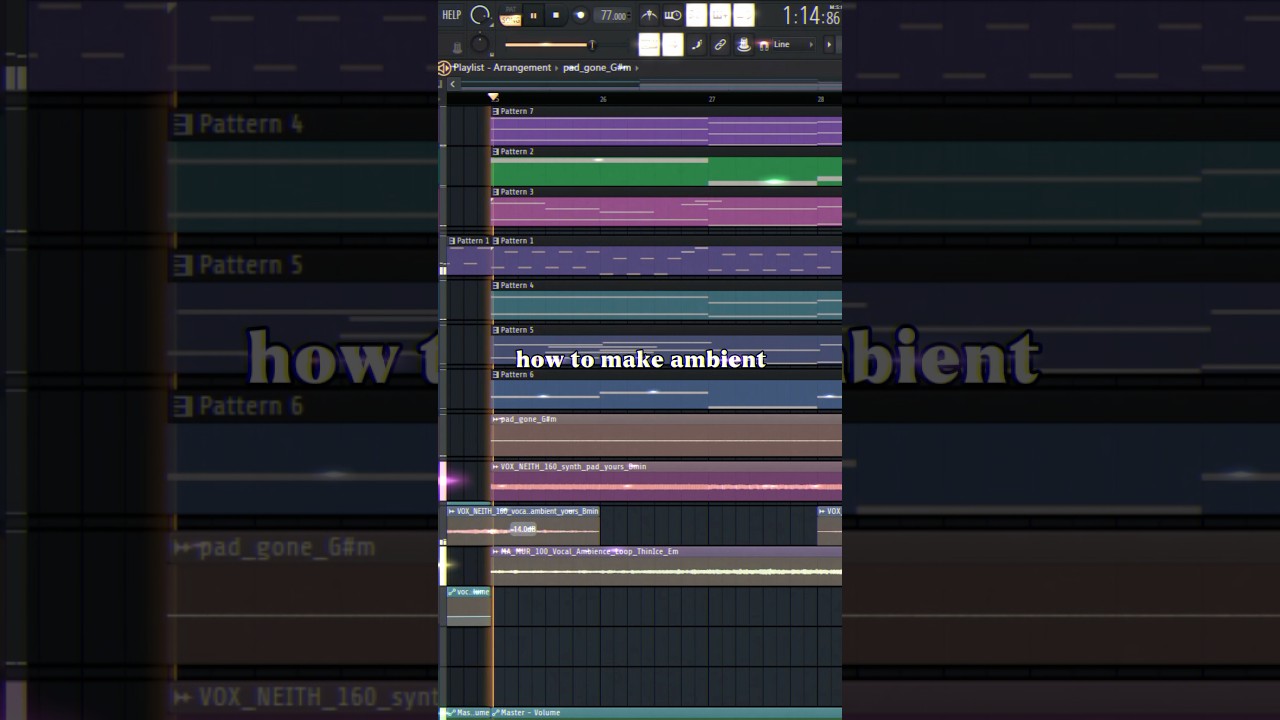Open Pattern 4 clip menu icon
The width and height of the screenshot is (1280, 720).
496,285
